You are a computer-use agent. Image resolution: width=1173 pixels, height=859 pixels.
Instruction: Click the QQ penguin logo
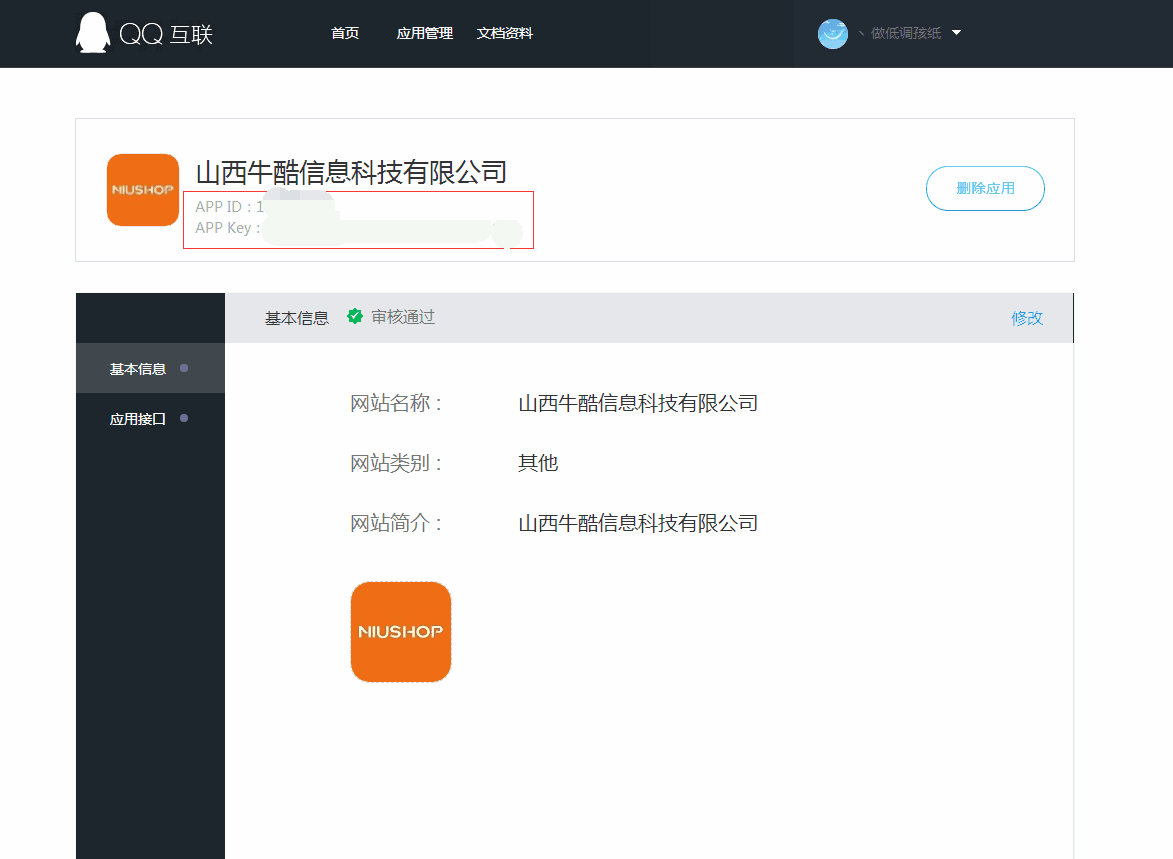click(x=93, y=33)
